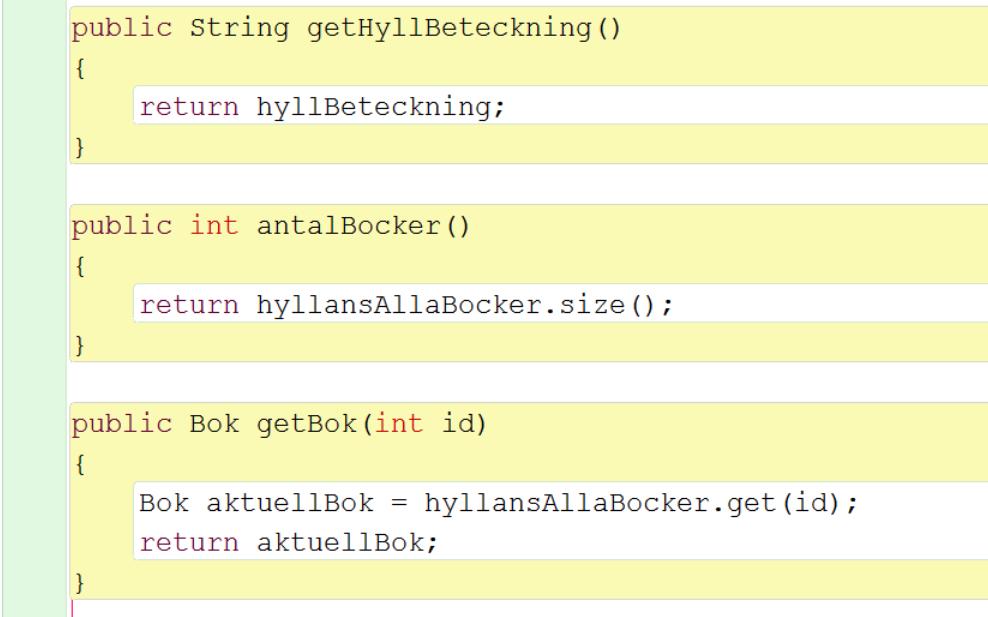Click 'String' return type keyword

tap(238, 28)
